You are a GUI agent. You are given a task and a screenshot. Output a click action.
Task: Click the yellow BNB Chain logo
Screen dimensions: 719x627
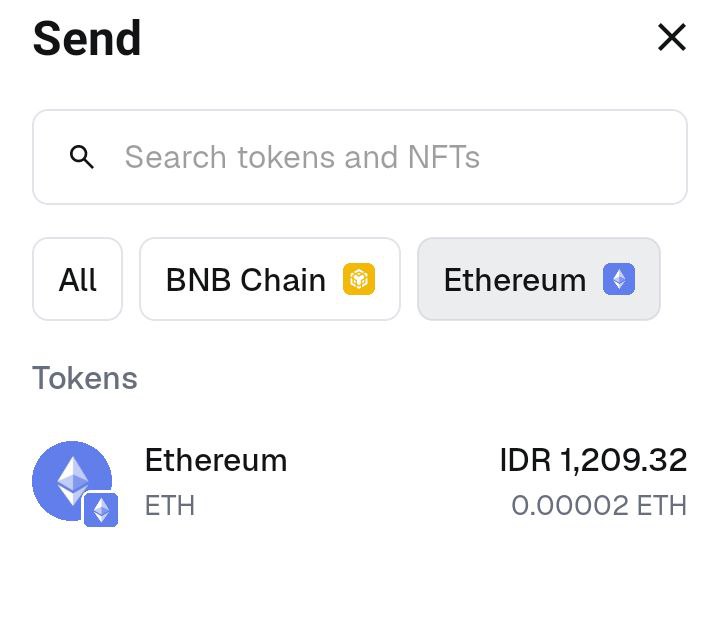point(358,279)
